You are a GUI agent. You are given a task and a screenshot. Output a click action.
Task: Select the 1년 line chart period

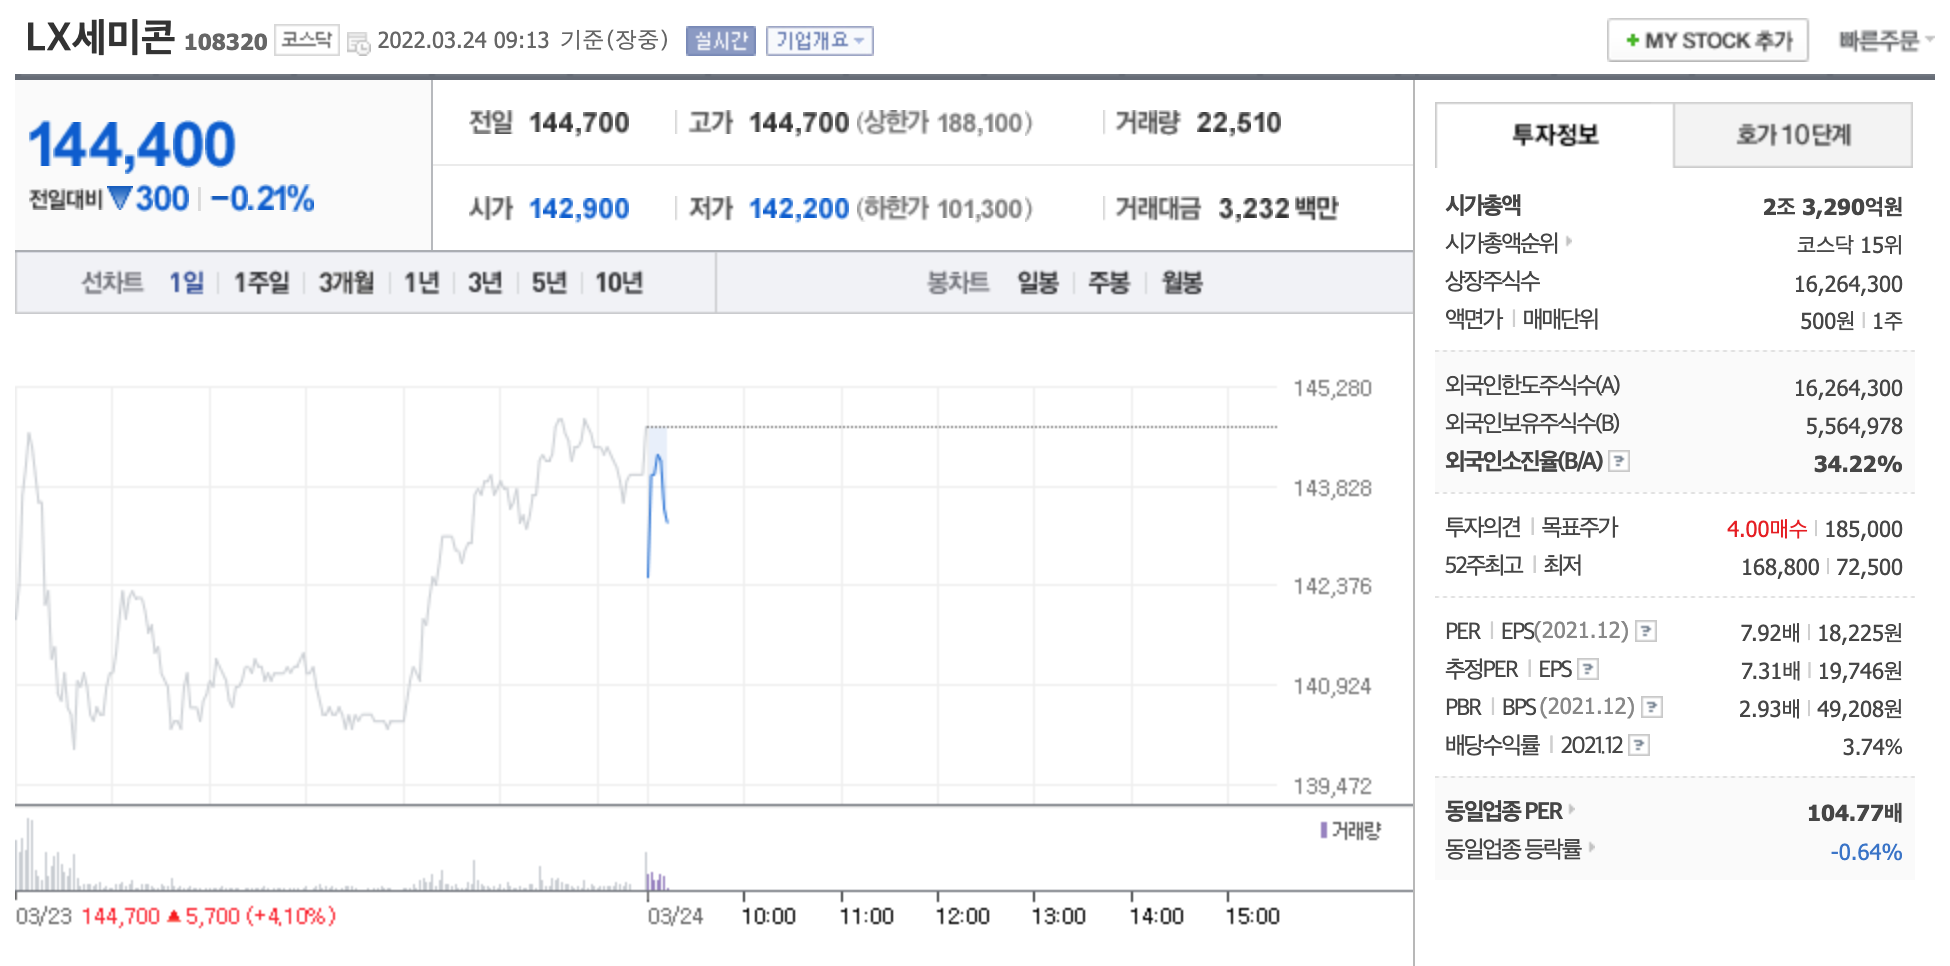pos(421,283)
